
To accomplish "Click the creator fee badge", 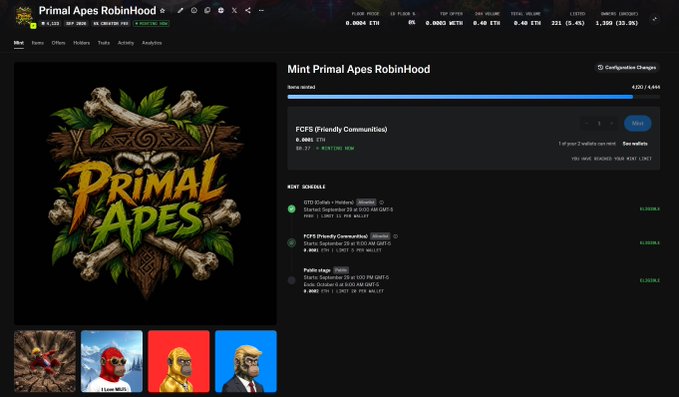I will (111, 23).
